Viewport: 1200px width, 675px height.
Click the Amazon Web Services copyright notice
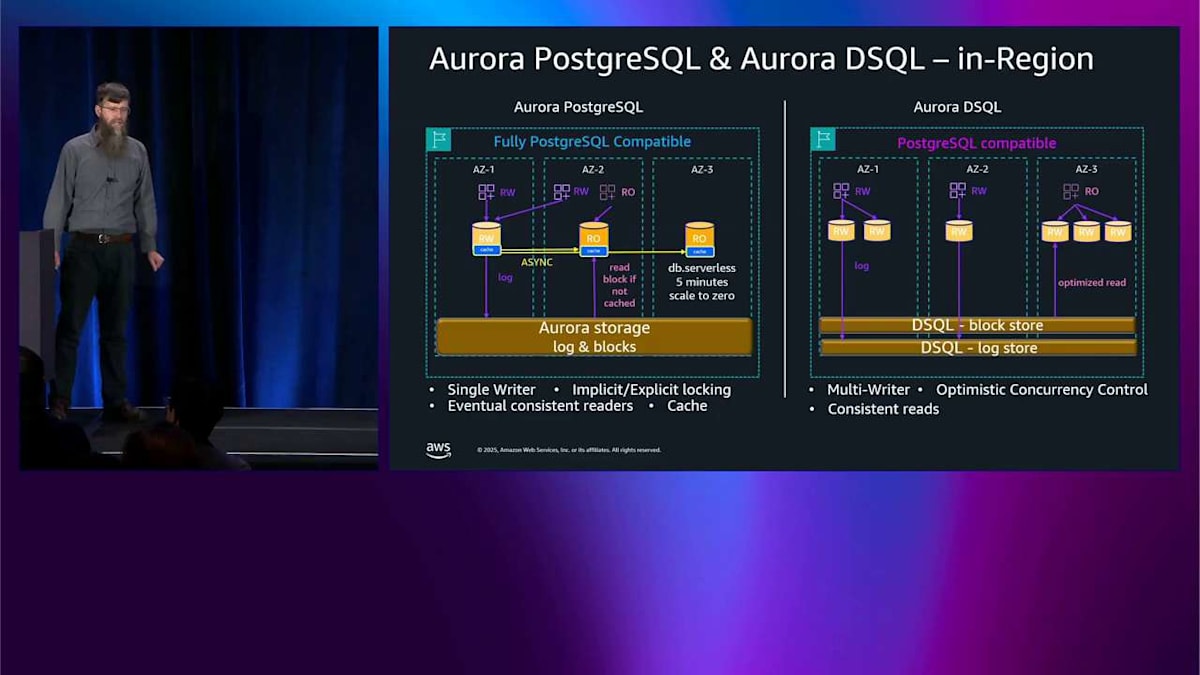point(569,450)
